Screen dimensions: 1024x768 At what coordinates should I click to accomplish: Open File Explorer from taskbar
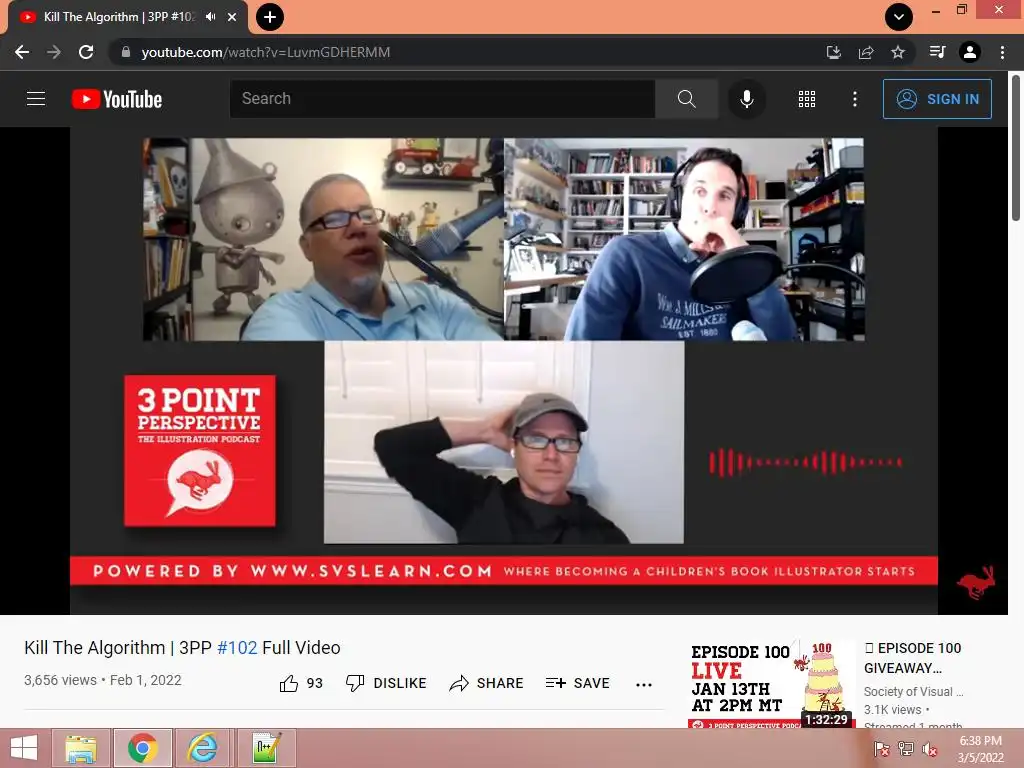coord(81,748)
